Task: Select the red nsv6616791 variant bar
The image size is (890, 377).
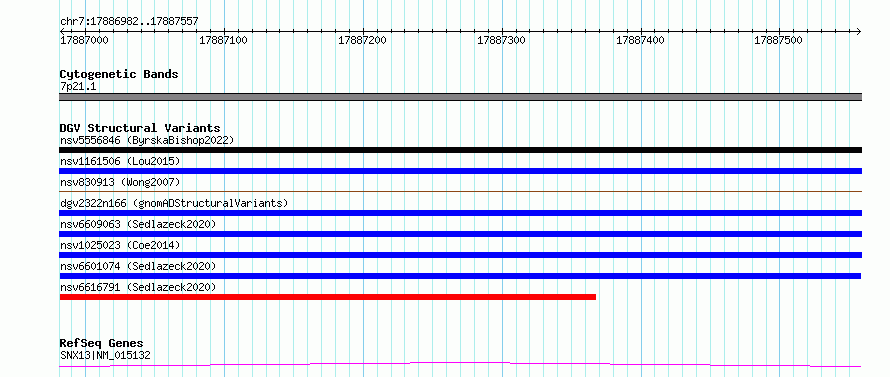Action: coord(328,297)
